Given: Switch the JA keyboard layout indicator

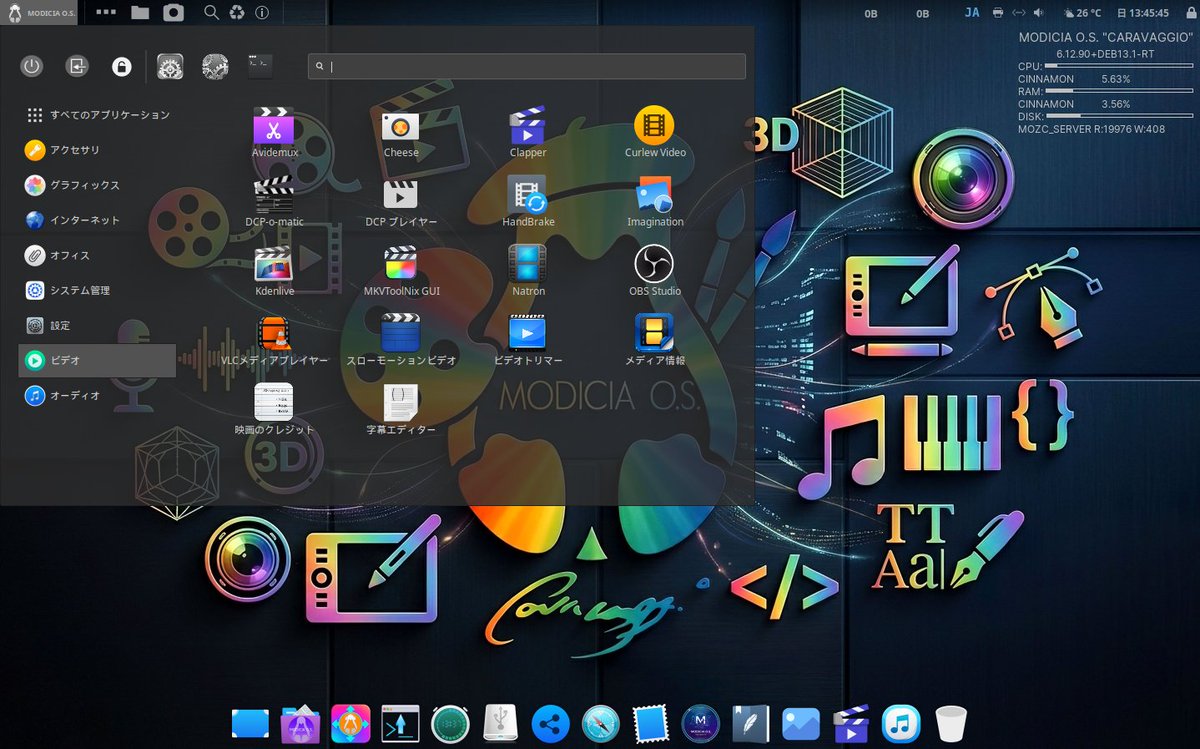Looking at the screenshot, I should coord(972,12).
